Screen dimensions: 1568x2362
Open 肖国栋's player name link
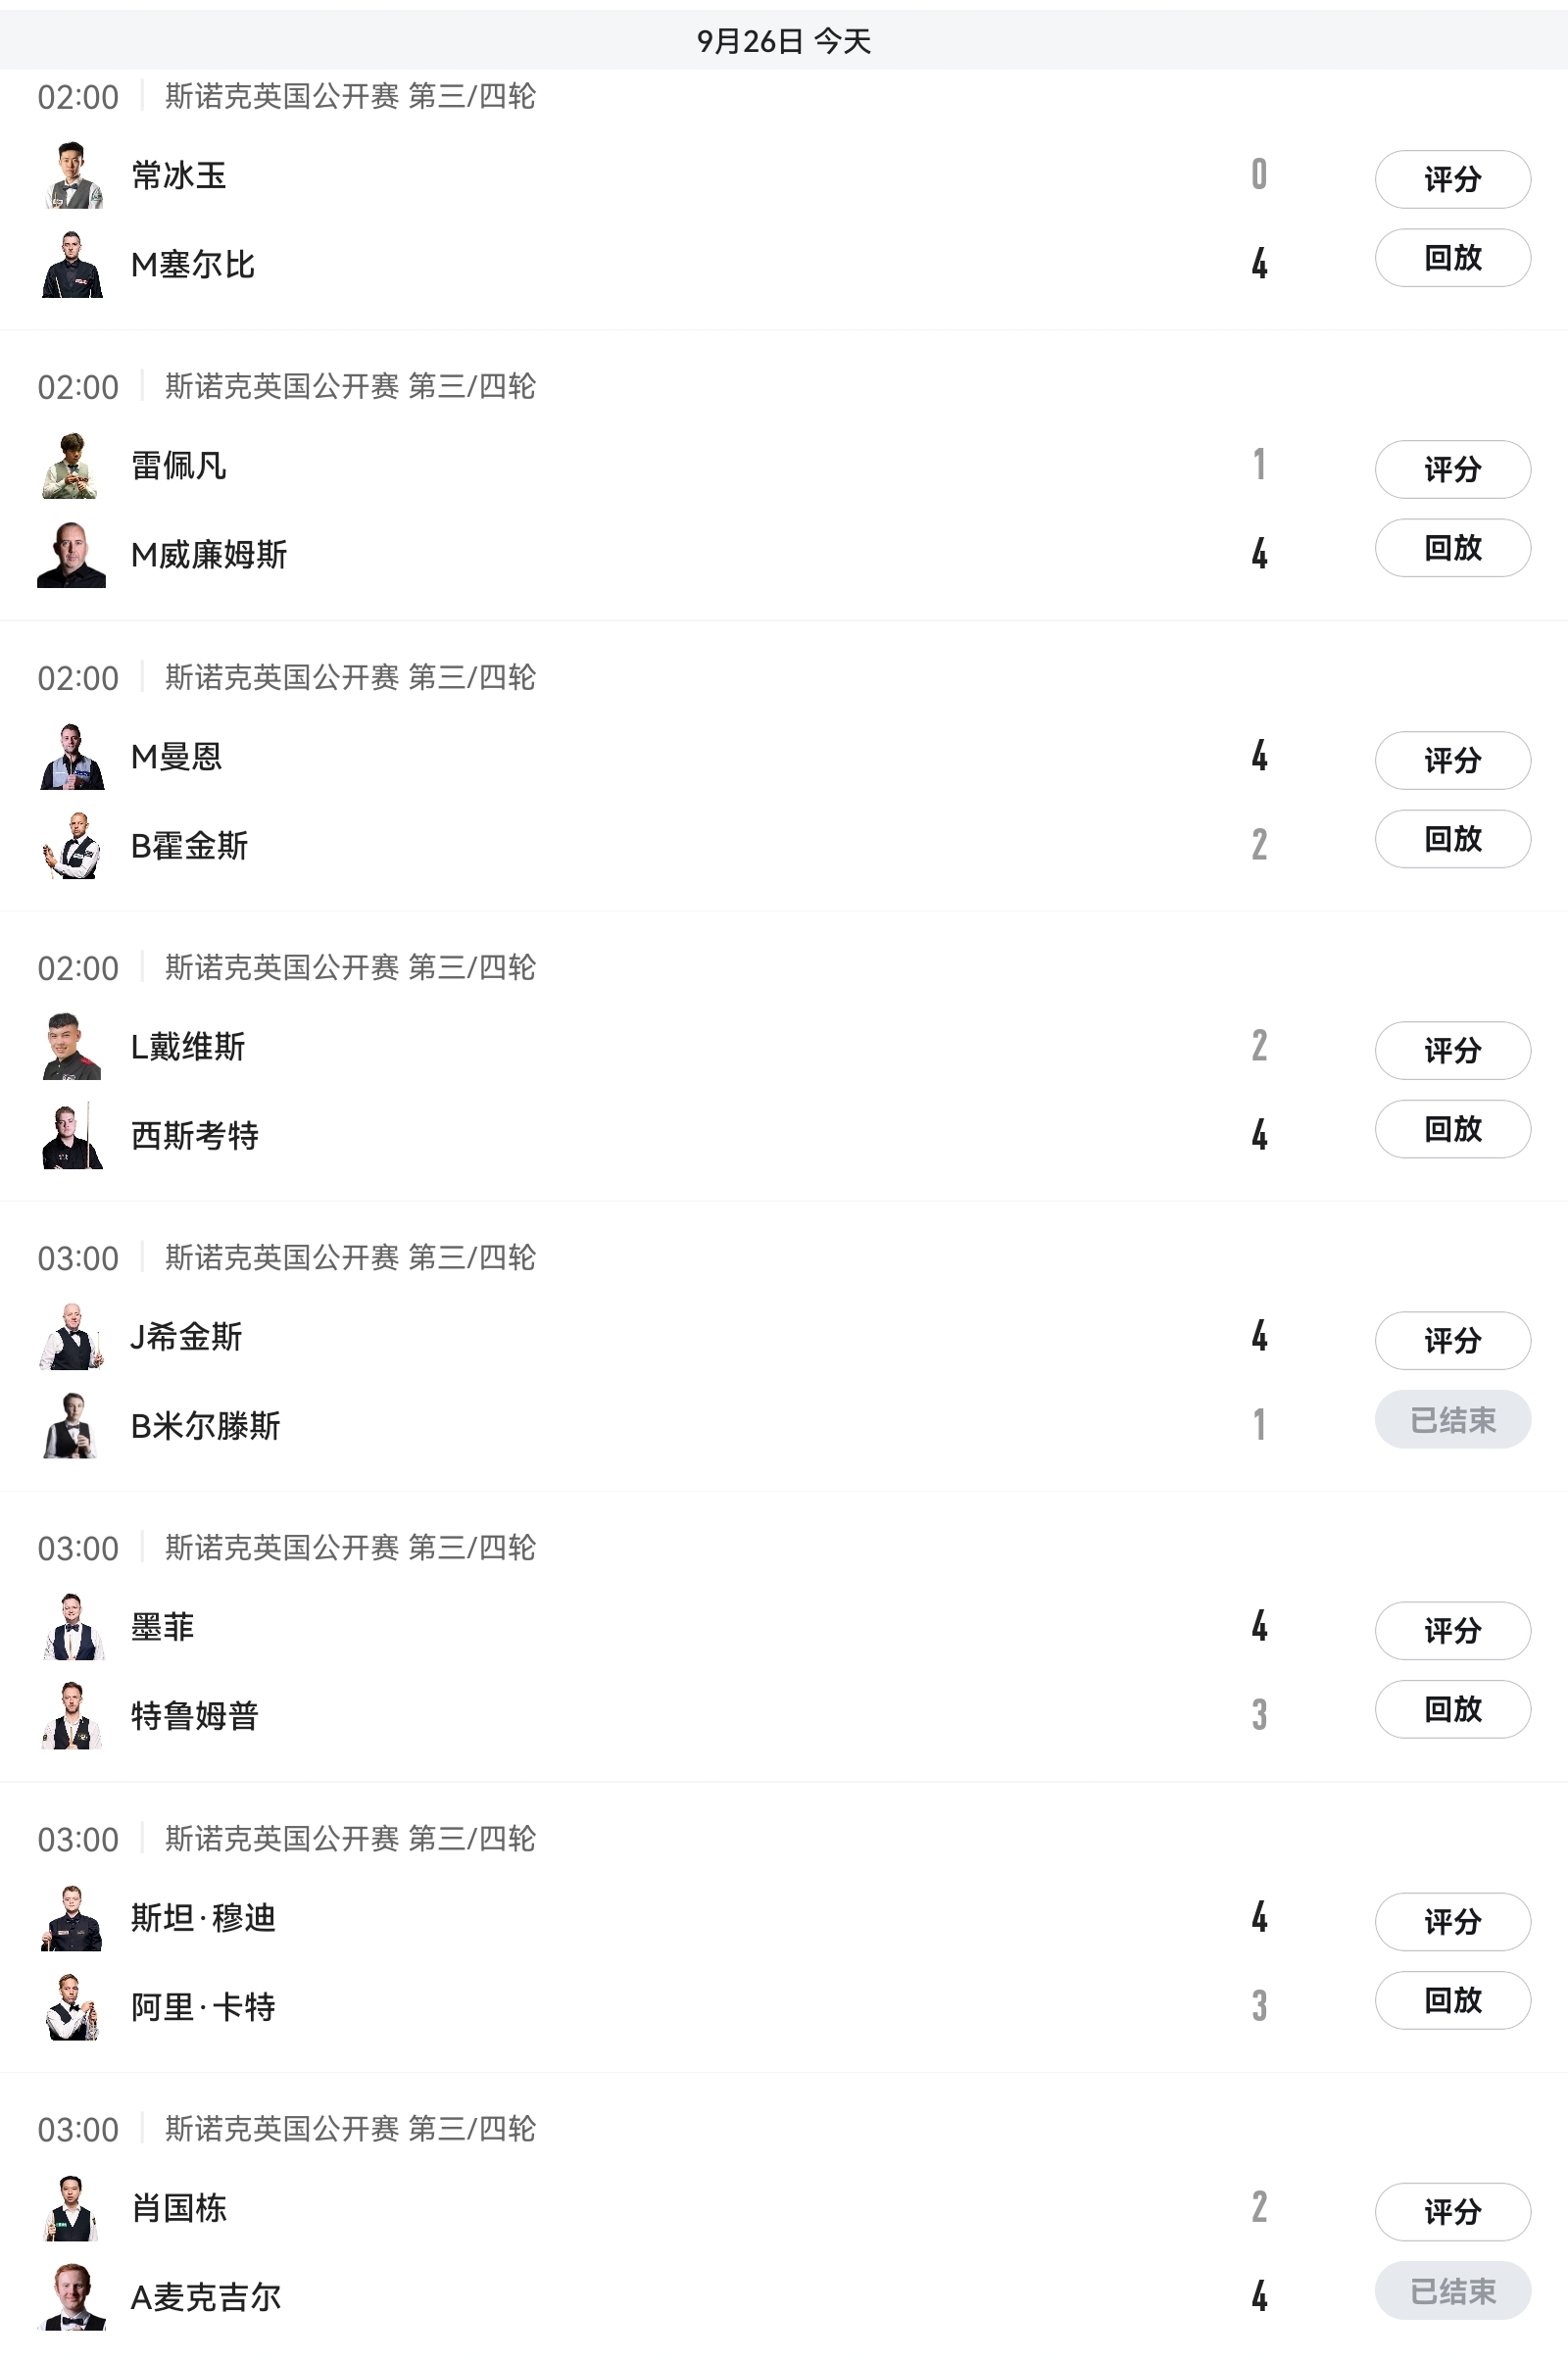point(179,2208)
